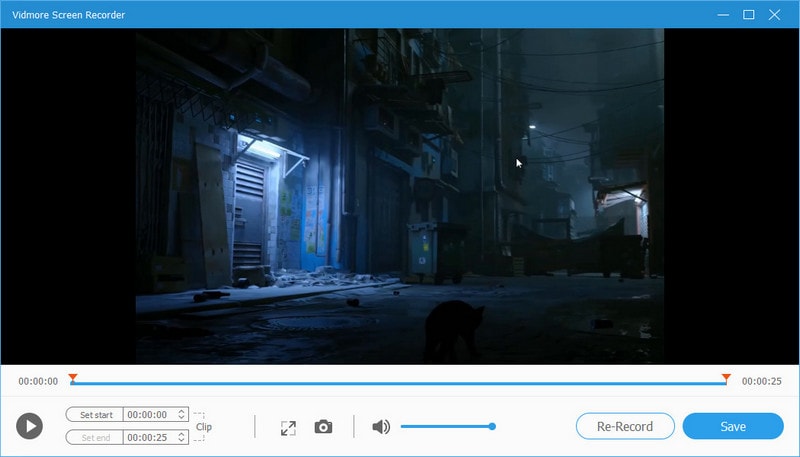Click the video preview area
The image size is (800, 457).
click(x=399, y=196)
